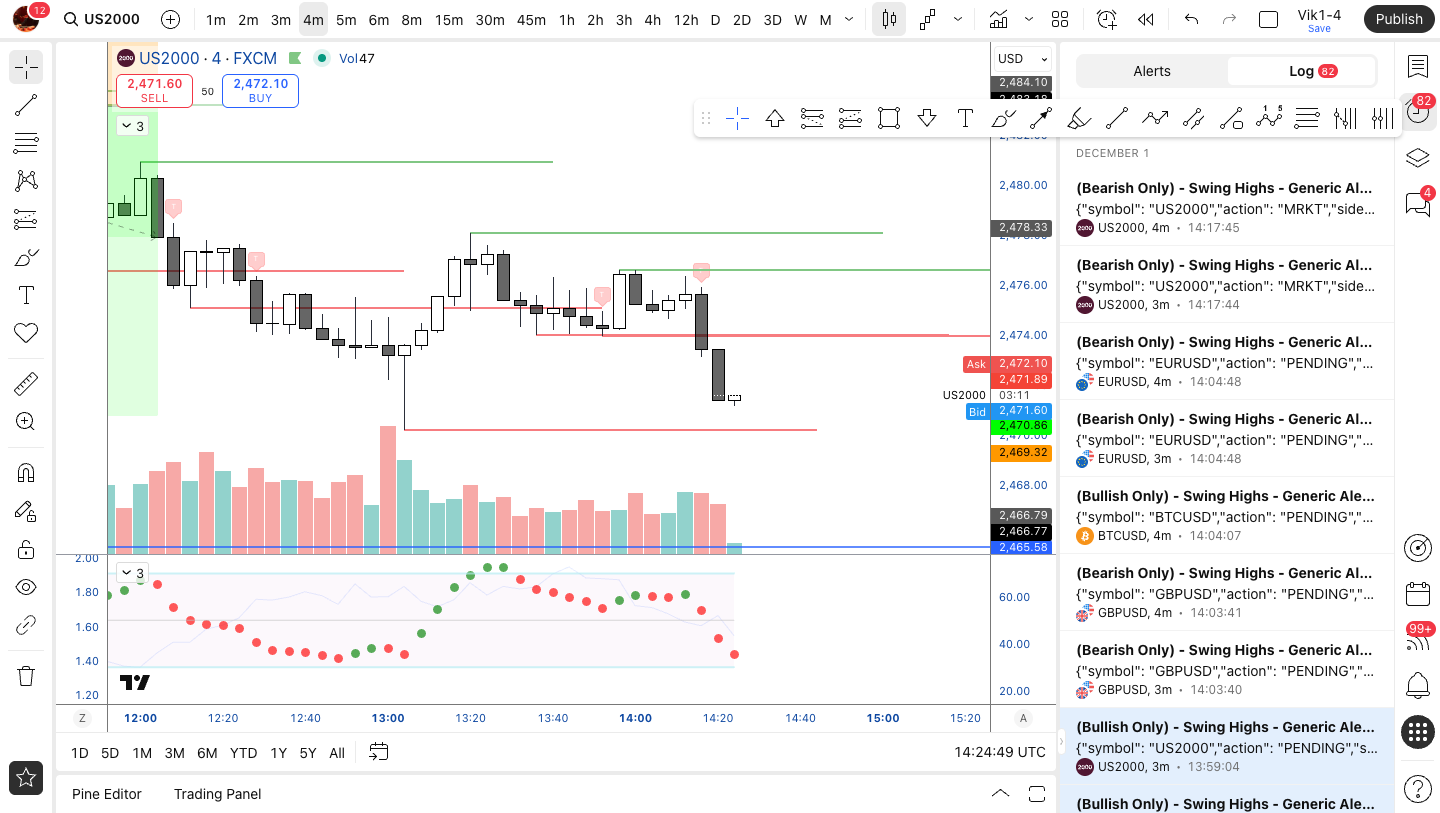Select the ruler measure tool
The width and height of the screenshot is (1440, 813).
26,384
